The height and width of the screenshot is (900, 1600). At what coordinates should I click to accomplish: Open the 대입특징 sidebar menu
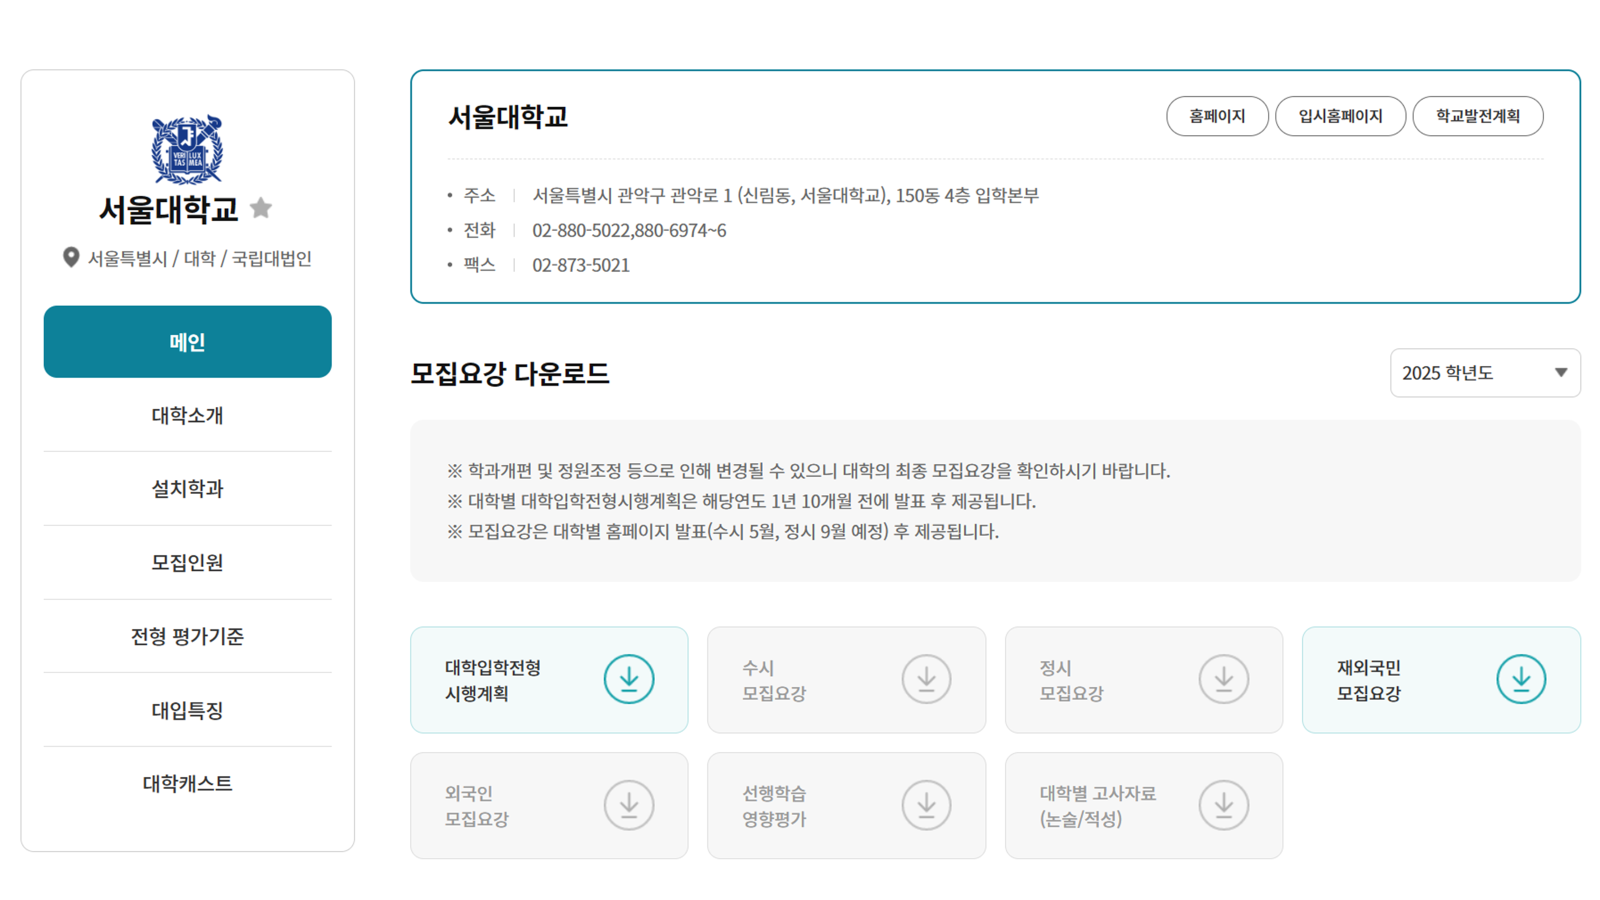187,710
